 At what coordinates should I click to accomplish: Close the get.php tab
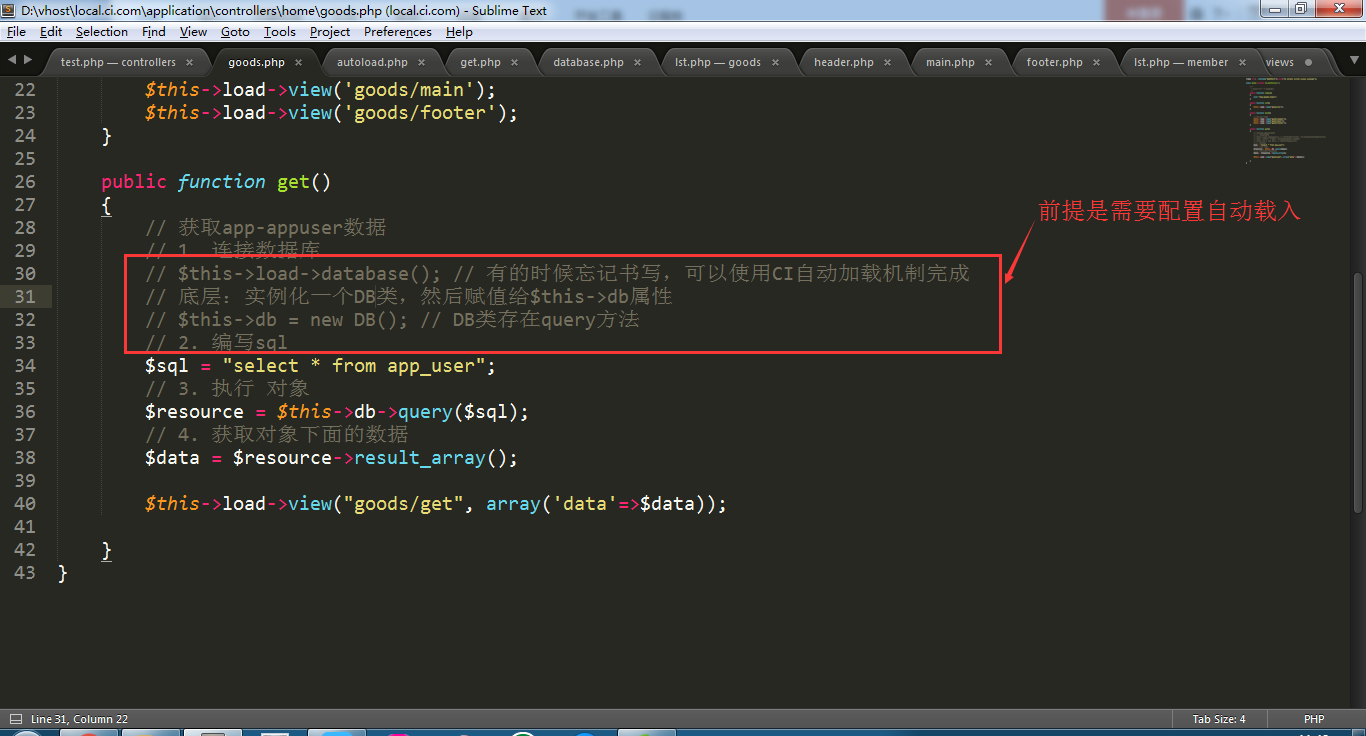(514, 62)
